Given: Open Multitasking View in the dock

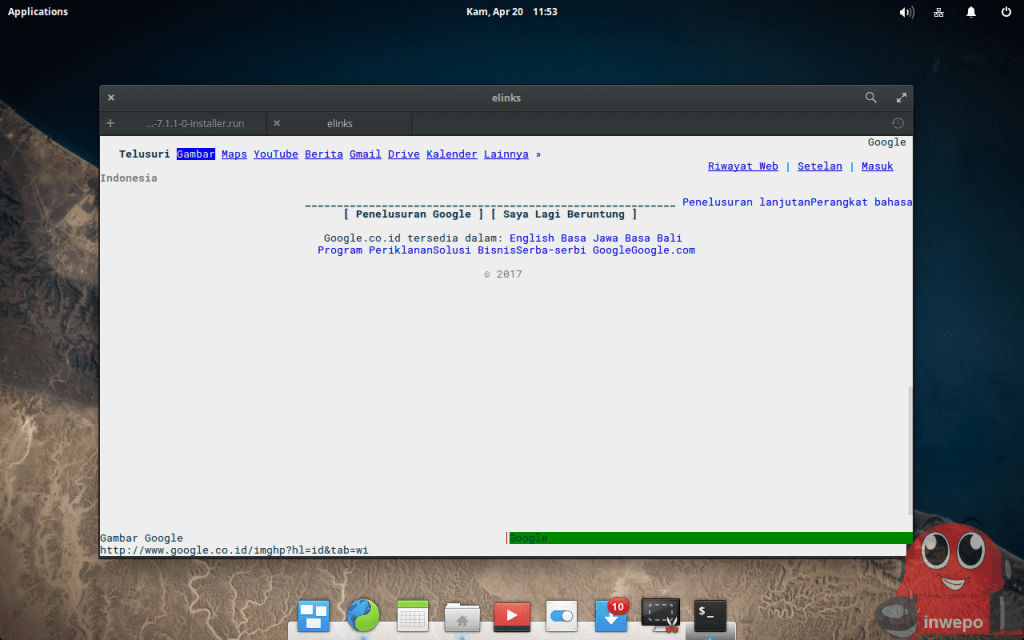Looking at the screenshot, I should 313,616.
